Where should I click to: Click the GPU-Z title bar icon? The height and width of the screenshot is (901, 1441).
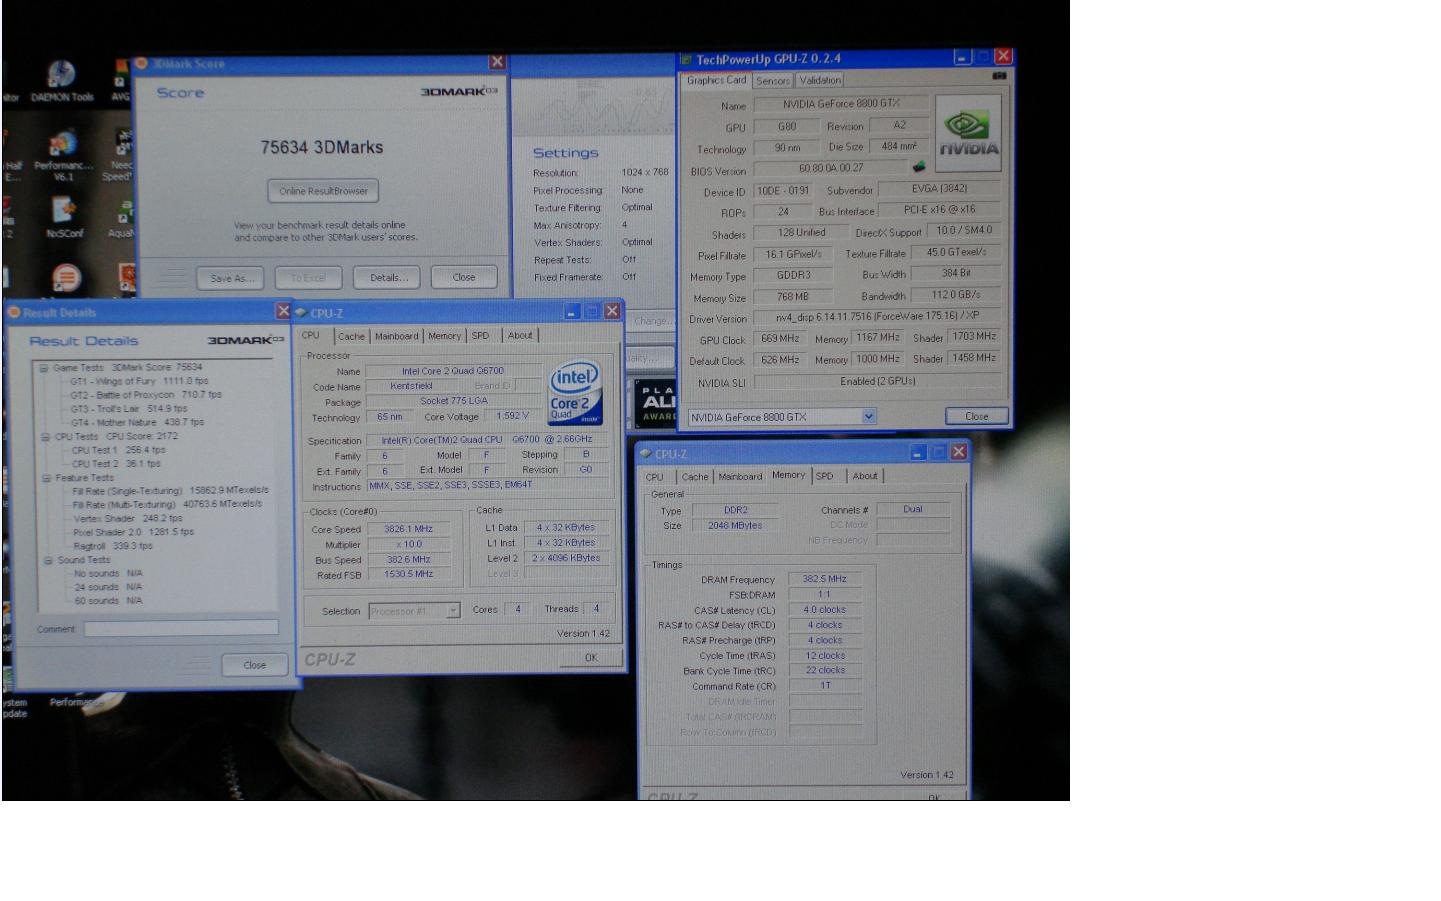(686, 59)
